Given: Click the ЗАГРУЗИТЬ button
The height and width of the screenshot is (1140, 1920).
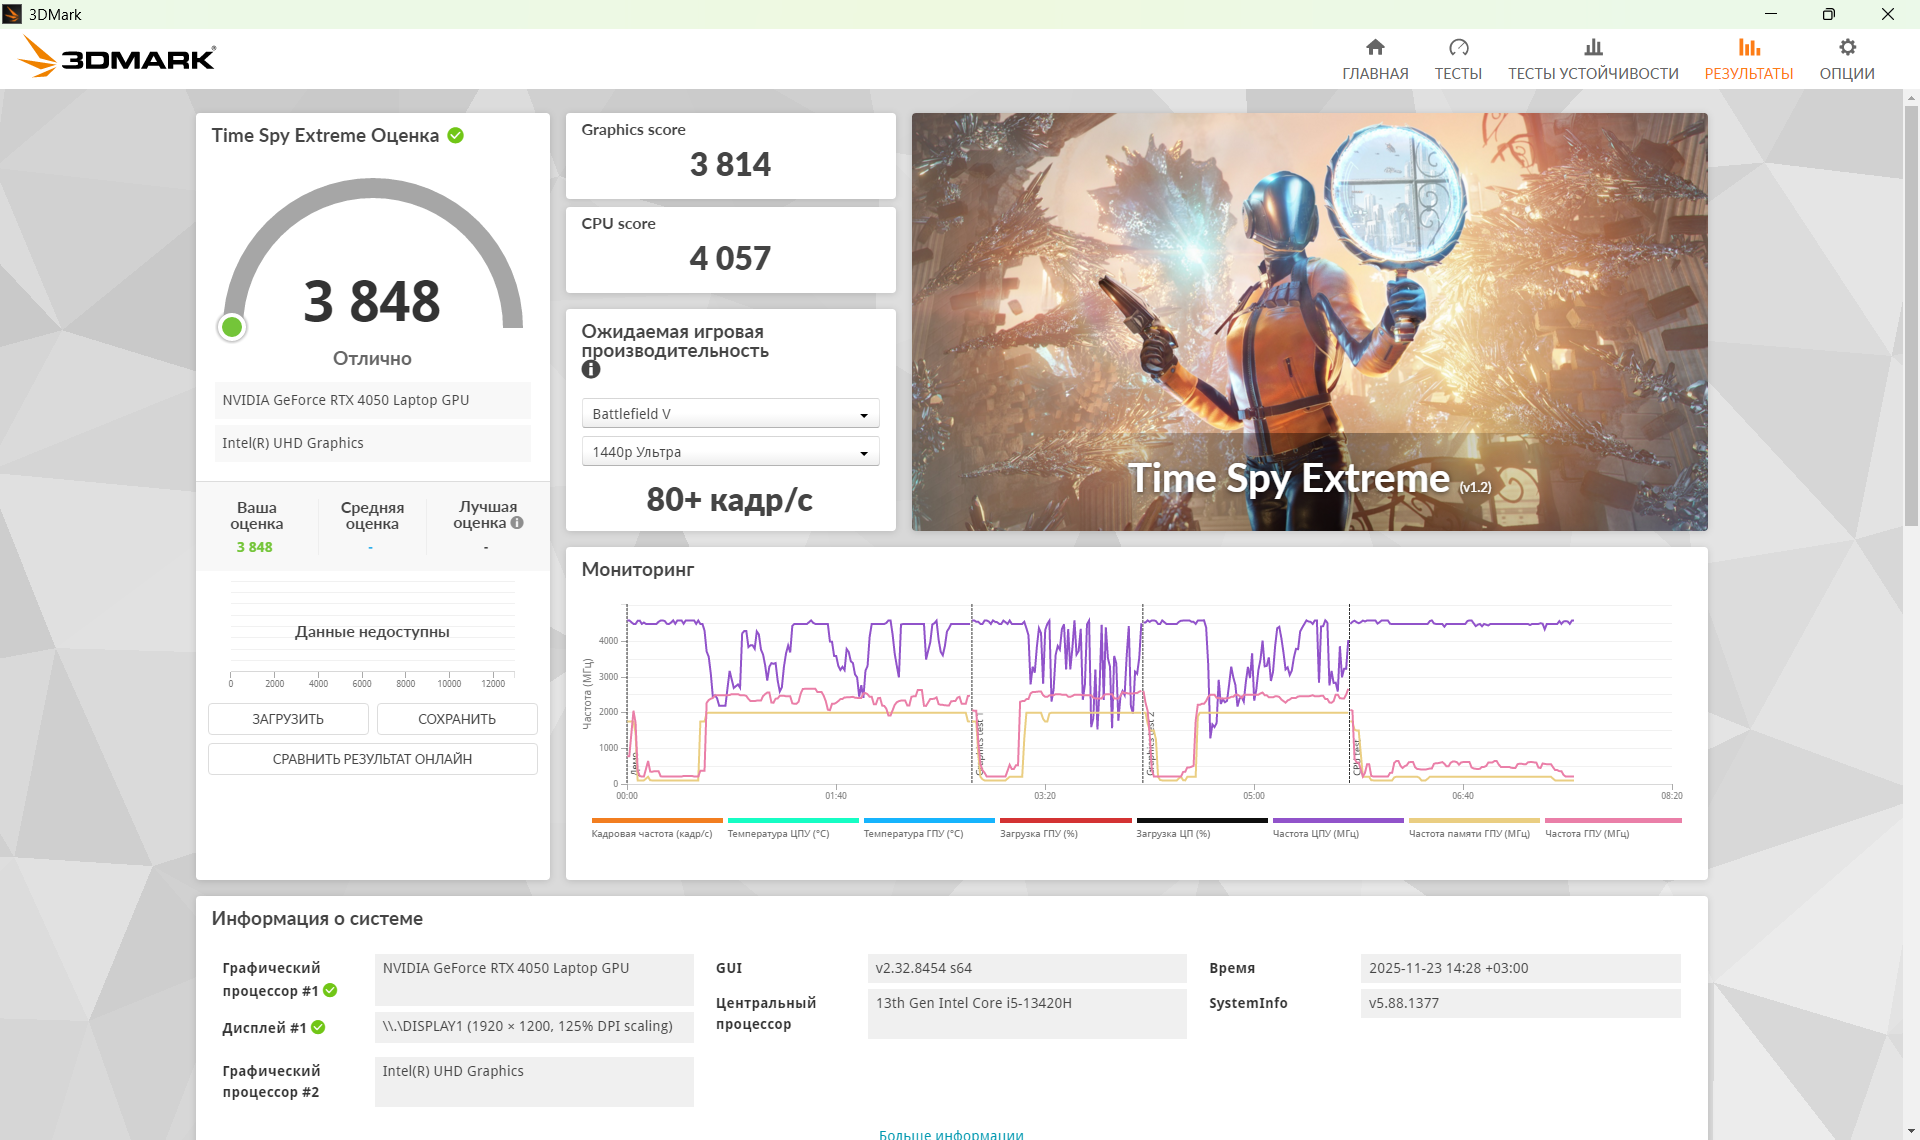Looking at the screenshot, I should pyautogui.click(x=288, y=719).
